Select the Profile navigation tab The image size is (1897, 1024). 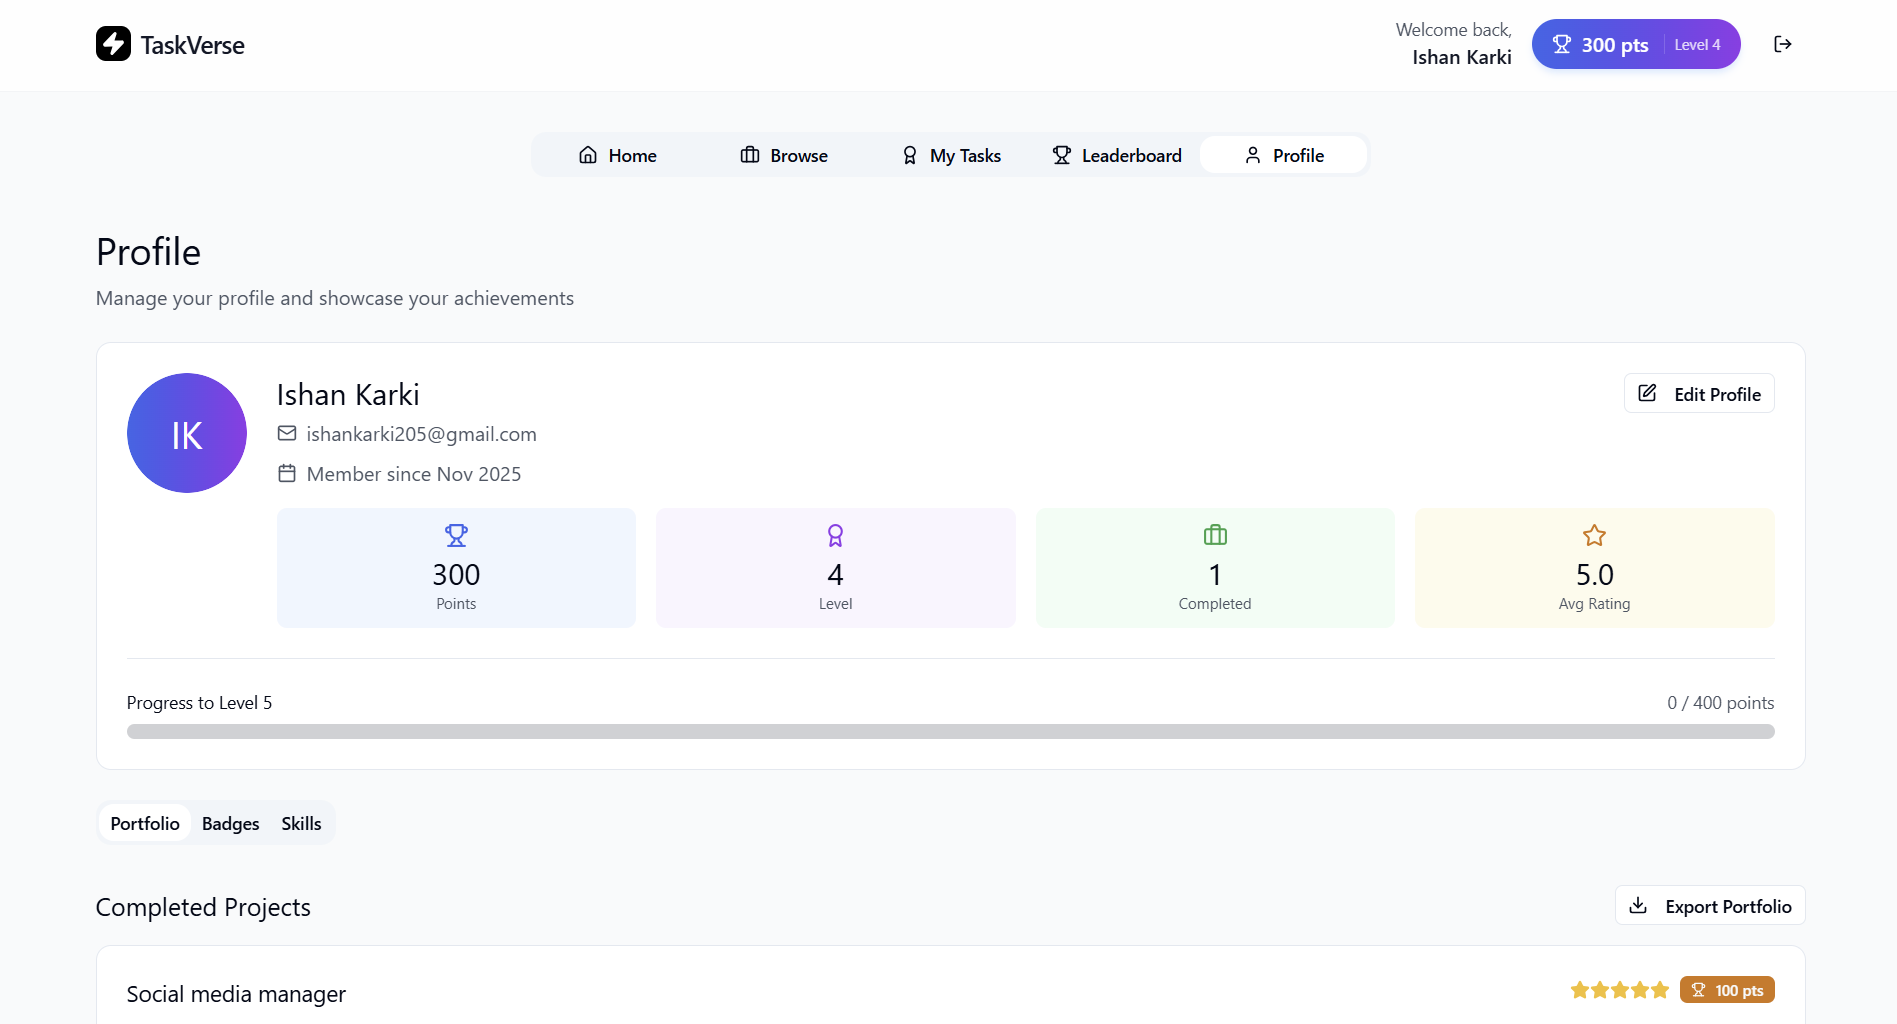click(x=1283, y=155)
